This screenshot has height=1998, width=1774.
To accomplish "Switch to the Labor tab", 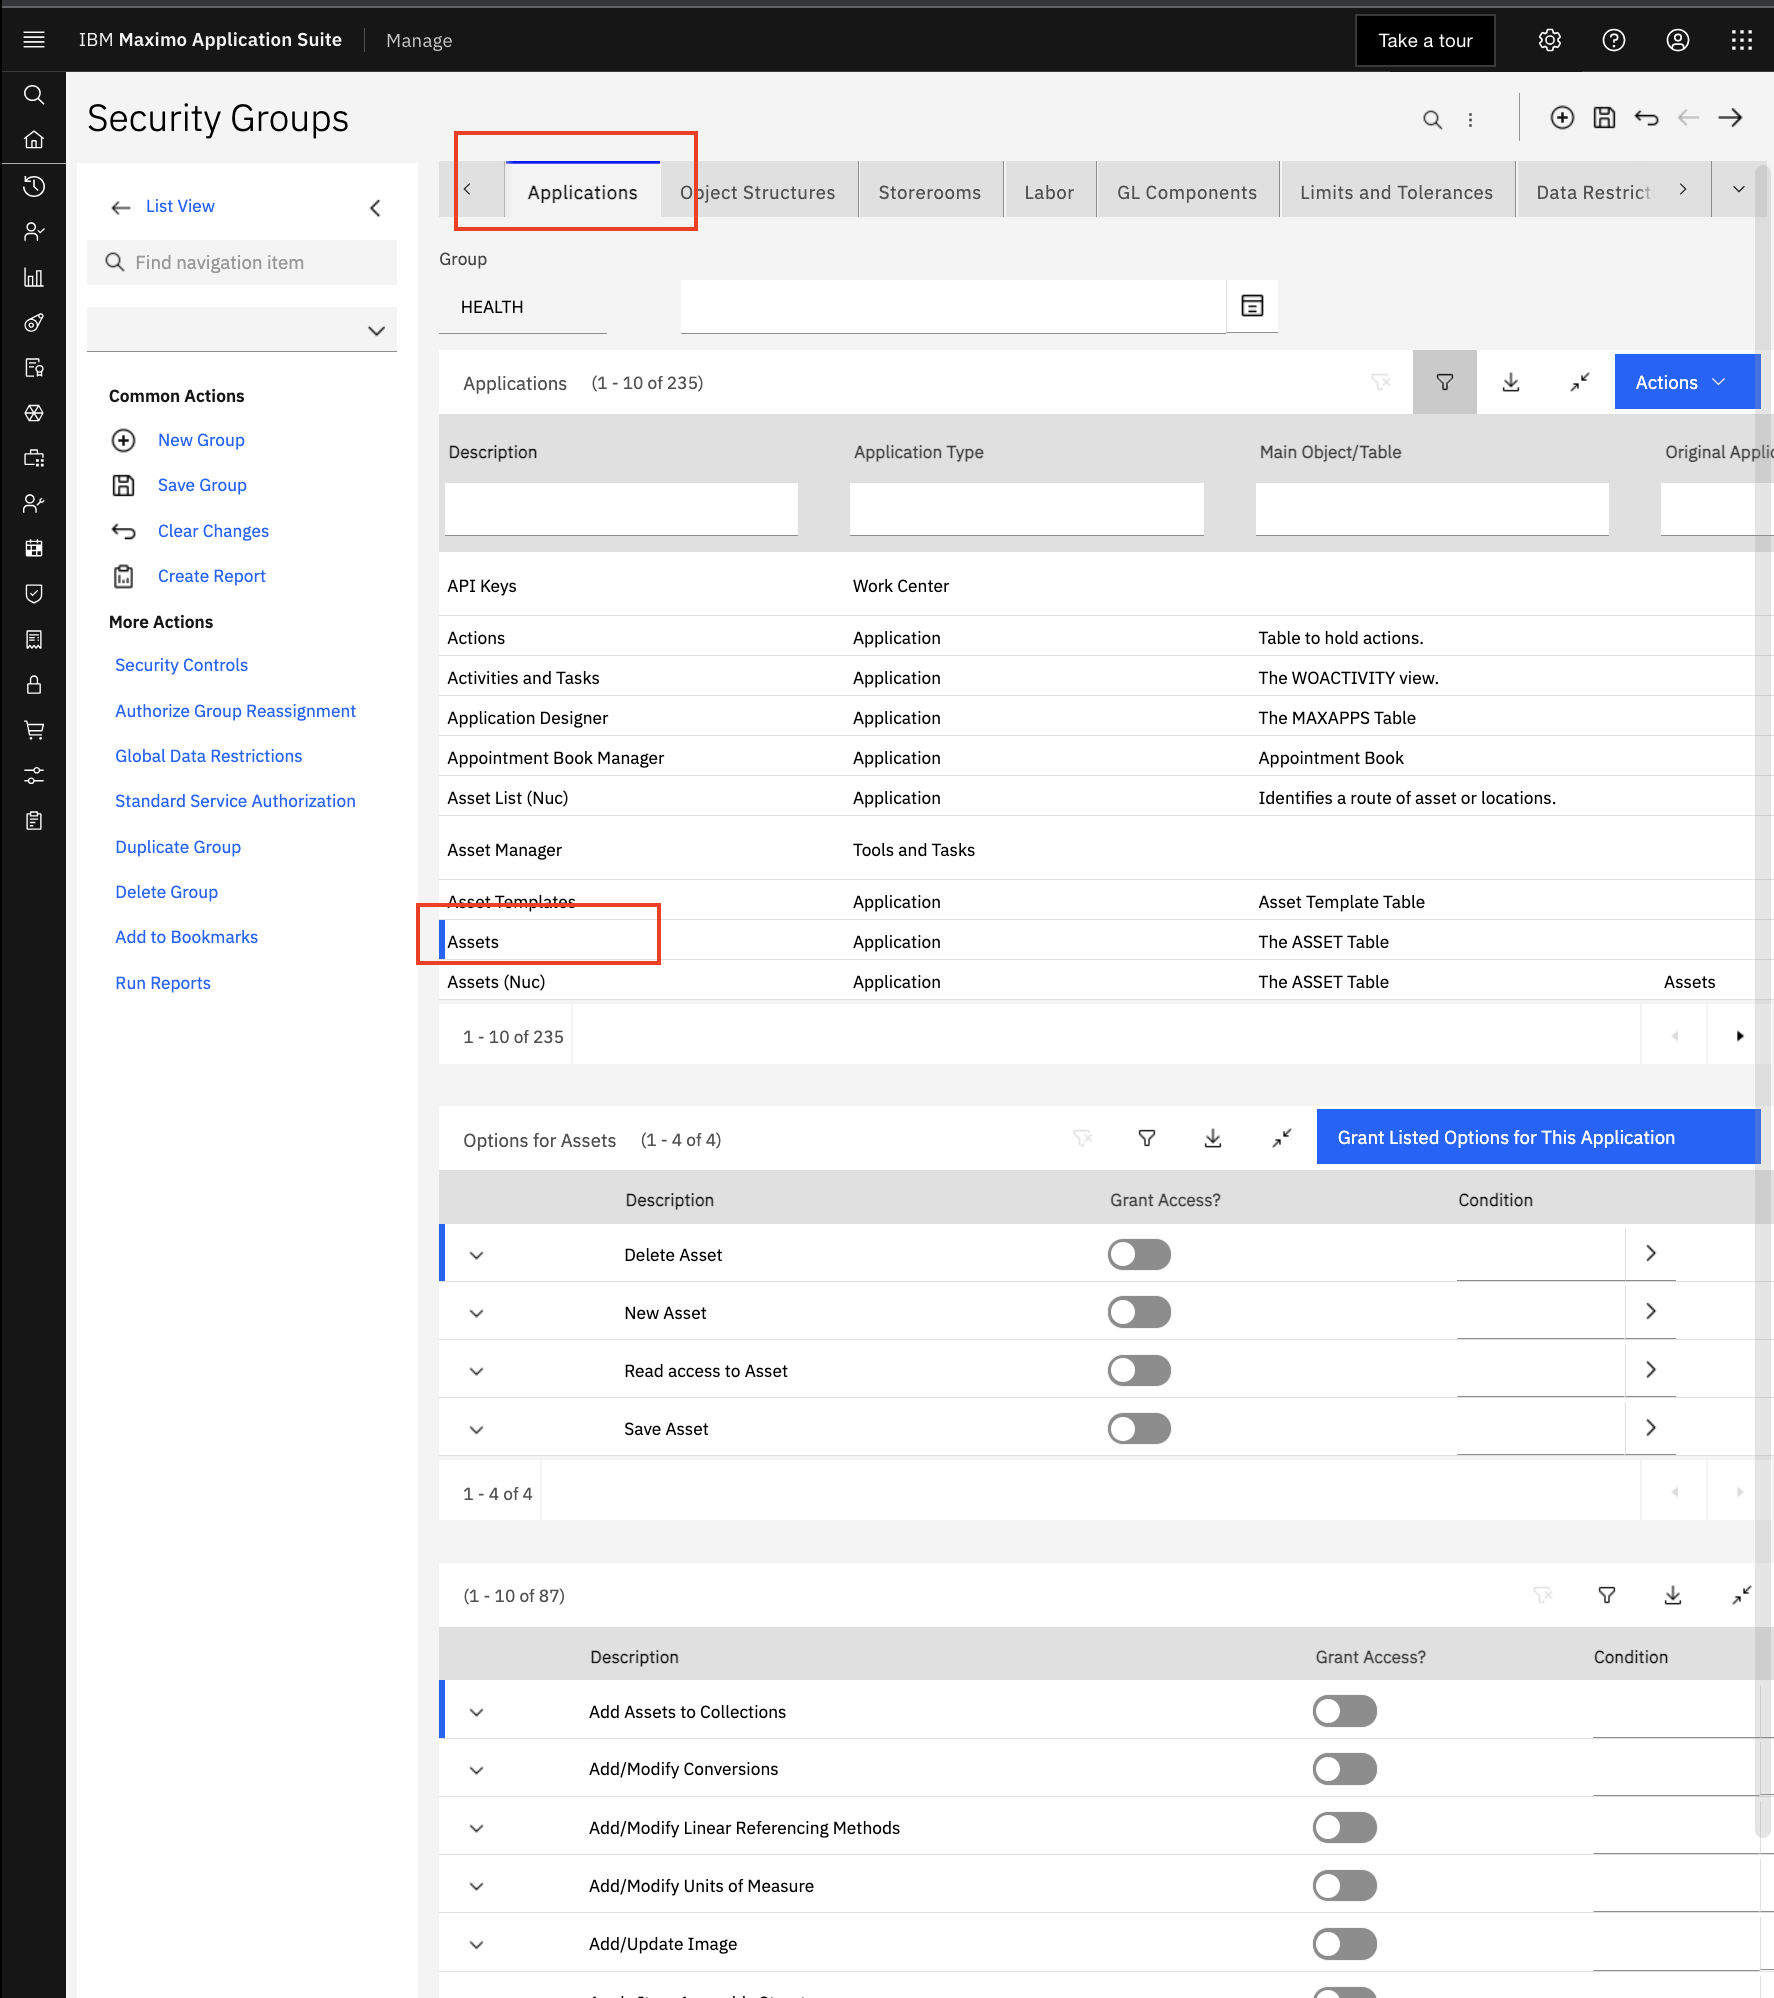I will (1049, 192).
